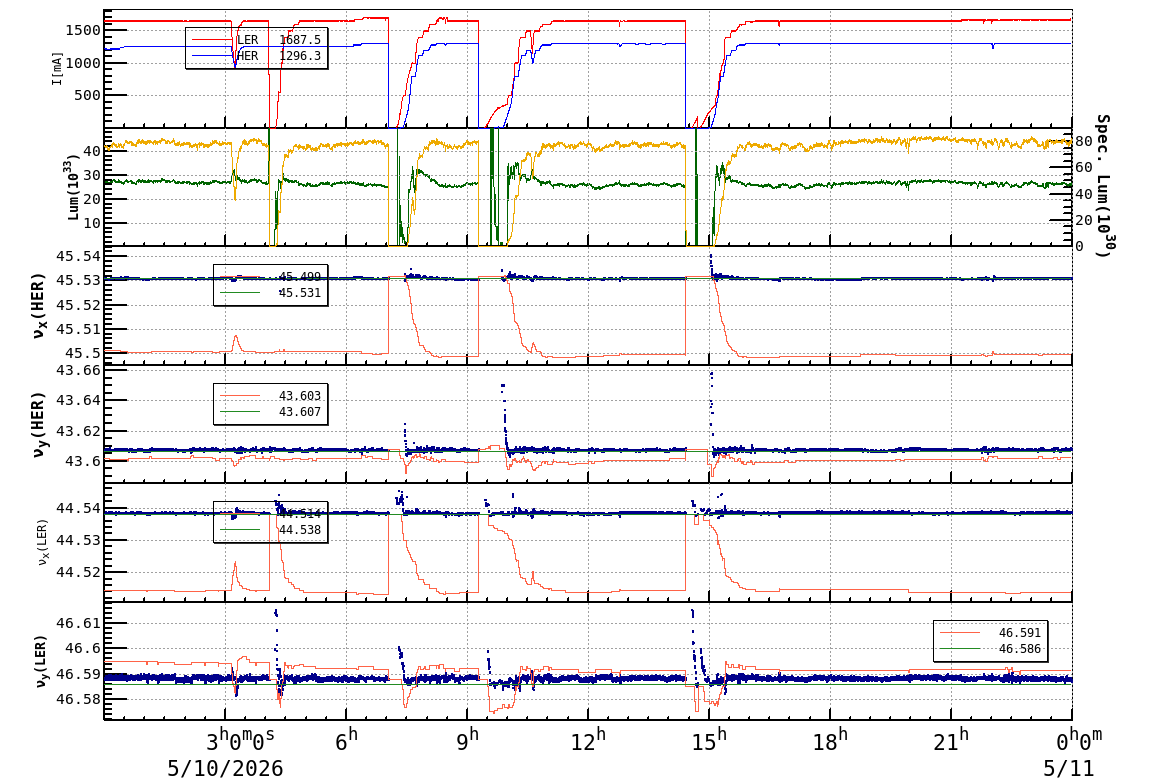Click the Lum(10^33) axis title

pyautogui.click(x=74, y=187)
